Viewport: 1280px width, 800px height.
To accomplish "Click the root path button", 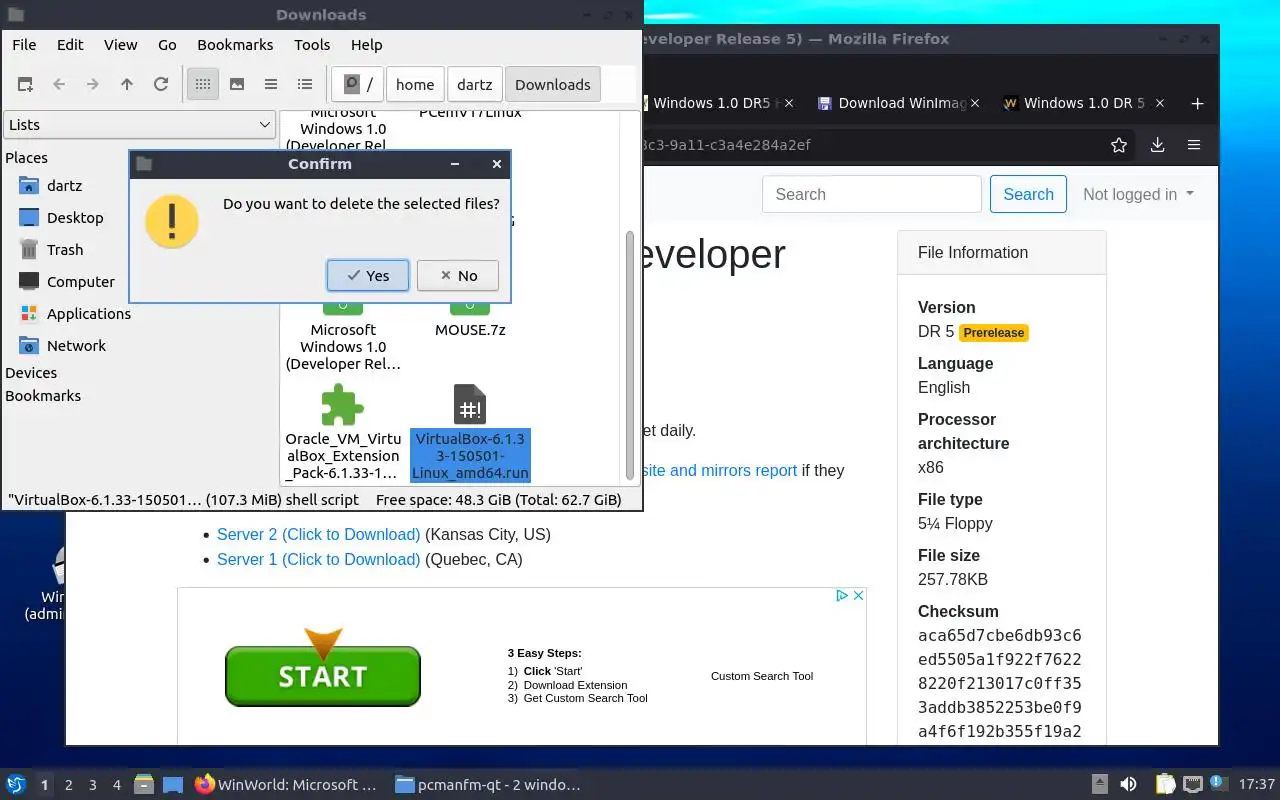I will coord(358,84).
